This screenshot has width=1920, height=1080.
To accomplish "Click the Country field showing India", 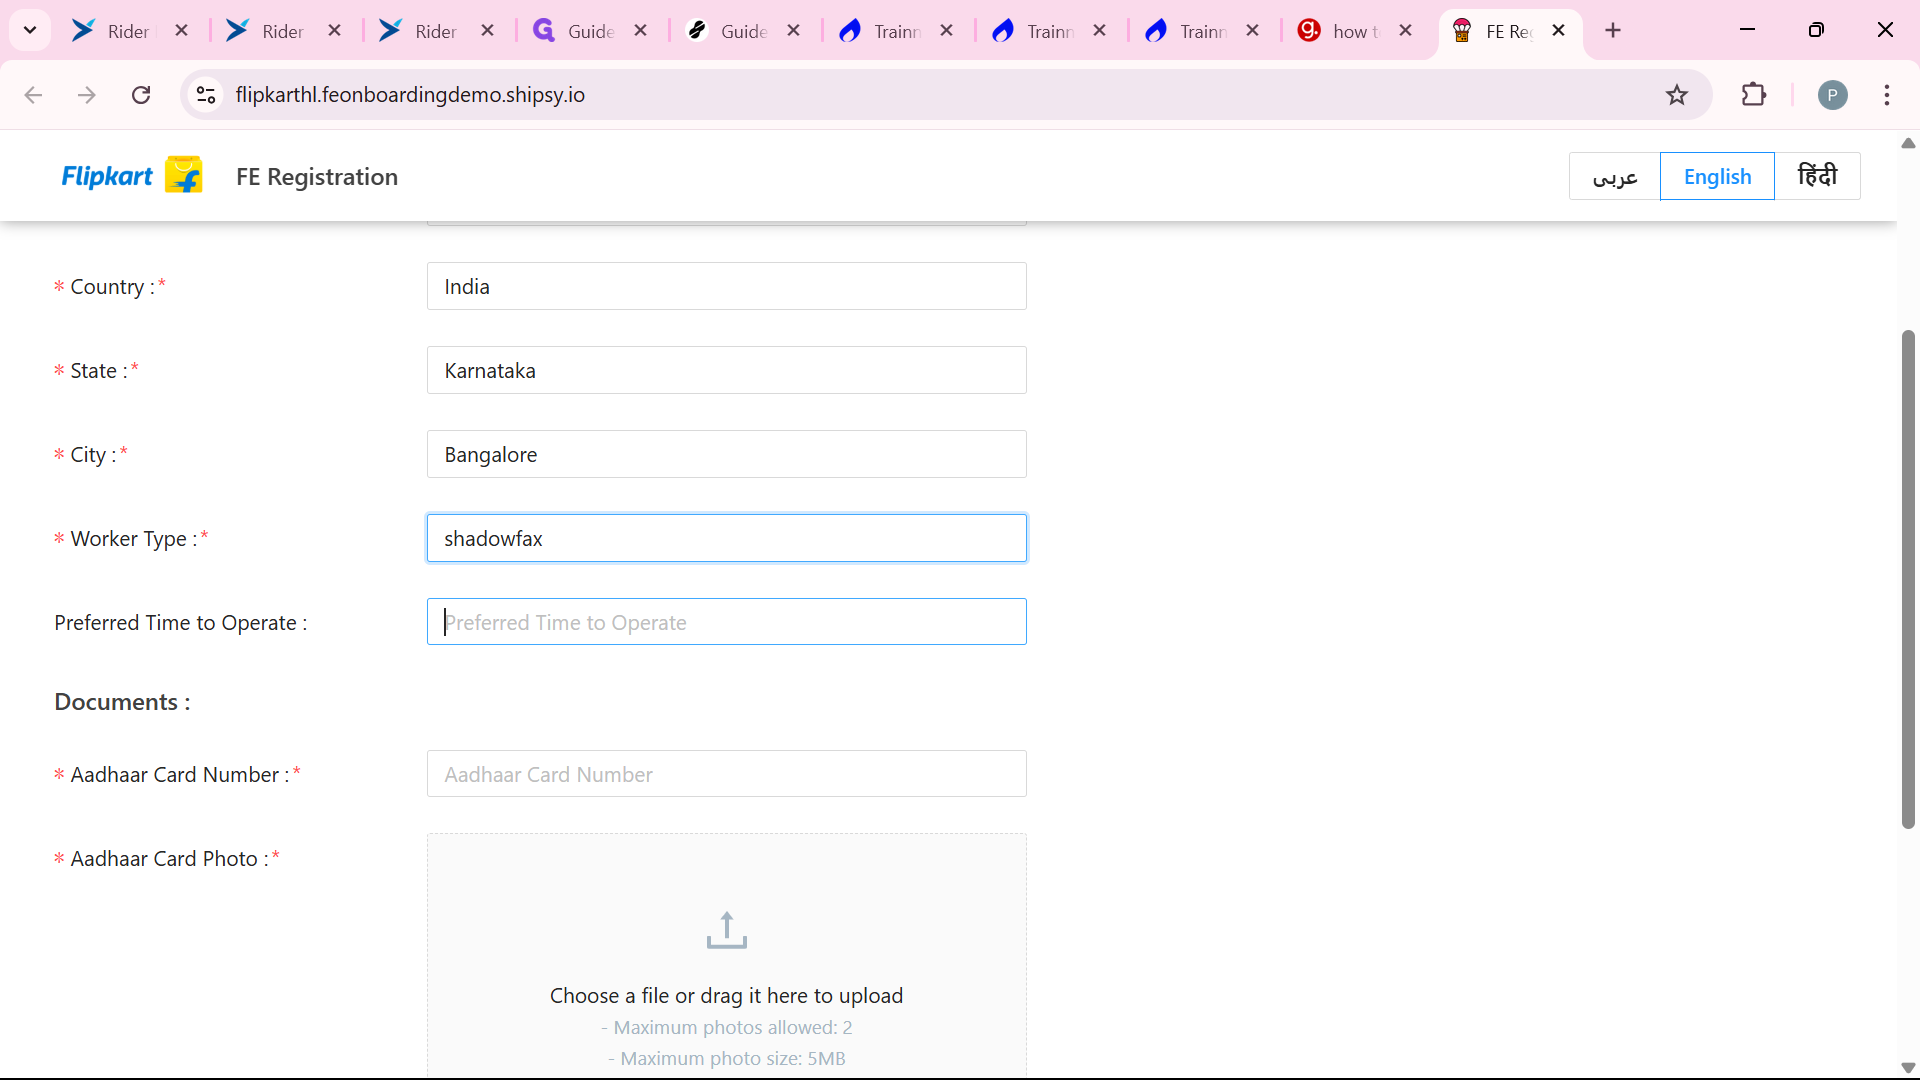I will point(726,286).
